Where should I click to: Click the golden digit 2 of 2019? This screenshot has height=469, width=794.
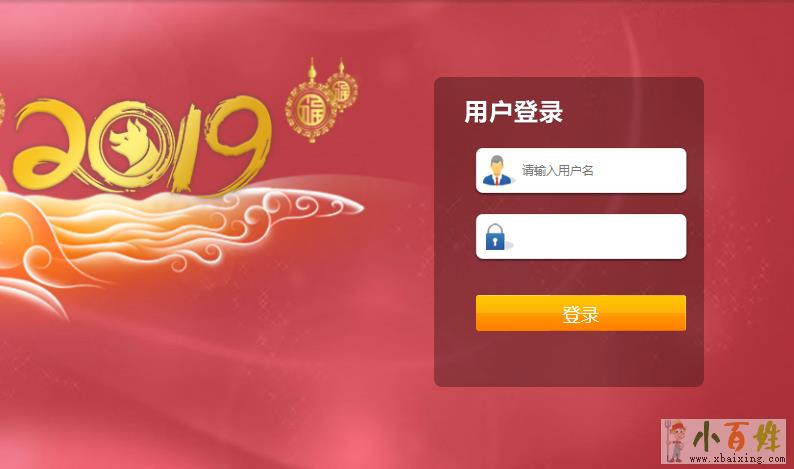(x=51, y=145)
